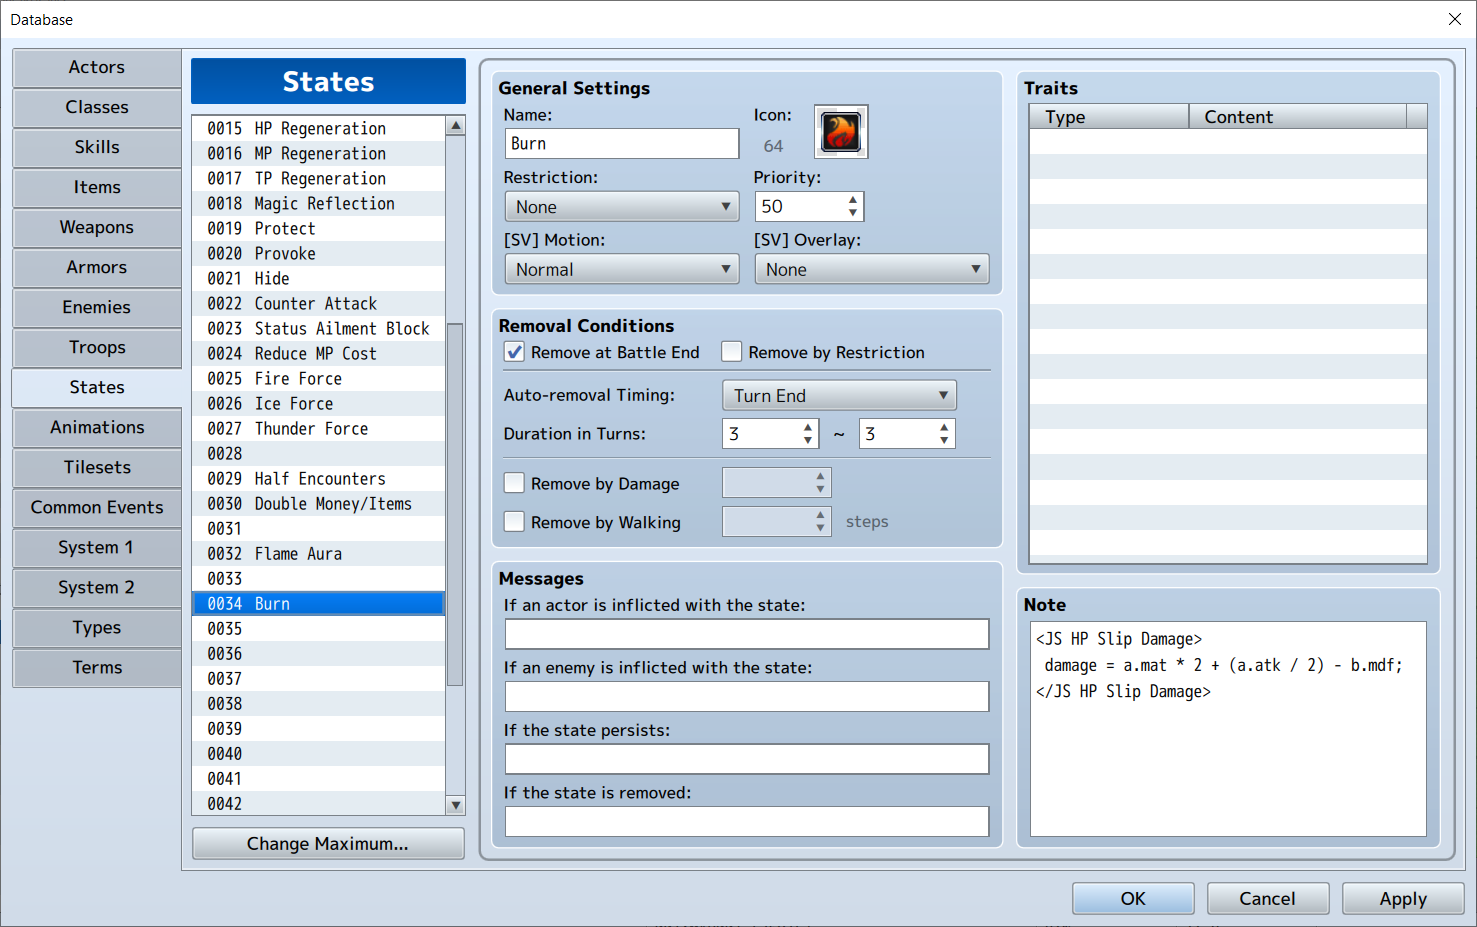Click the Burn state icon image

point(841,132)
